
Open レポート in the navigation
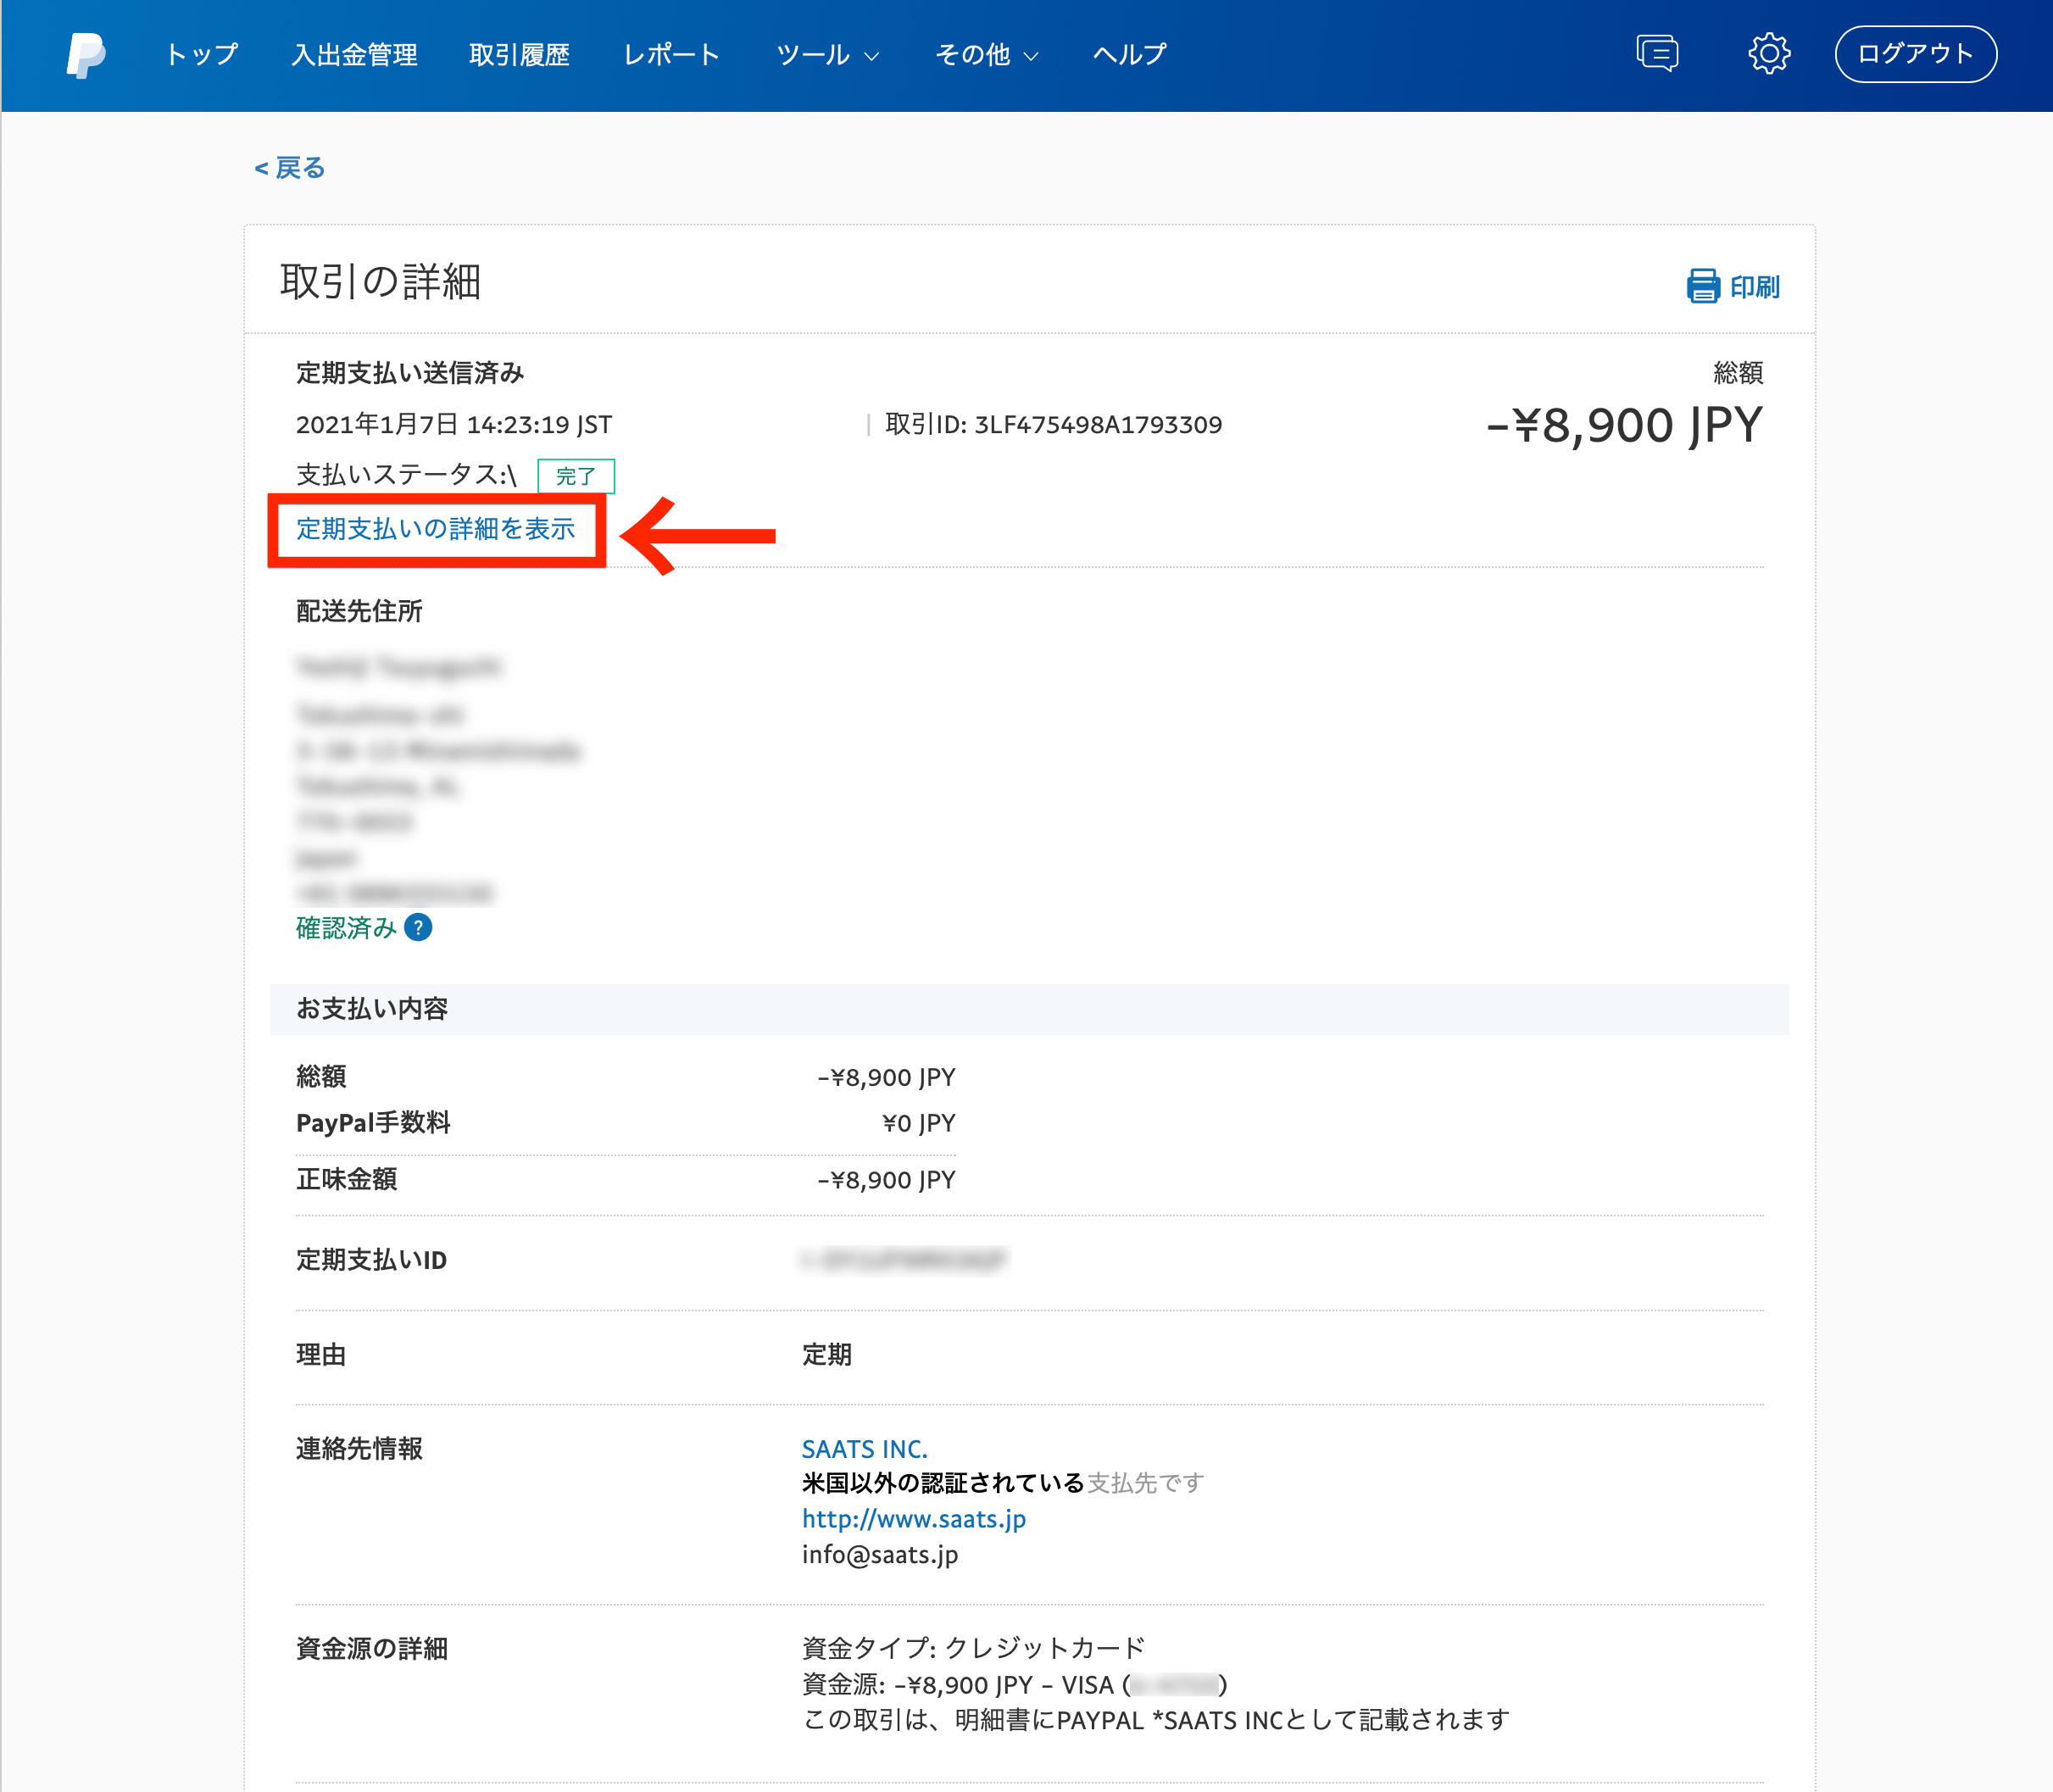click(x=672, y=55)
